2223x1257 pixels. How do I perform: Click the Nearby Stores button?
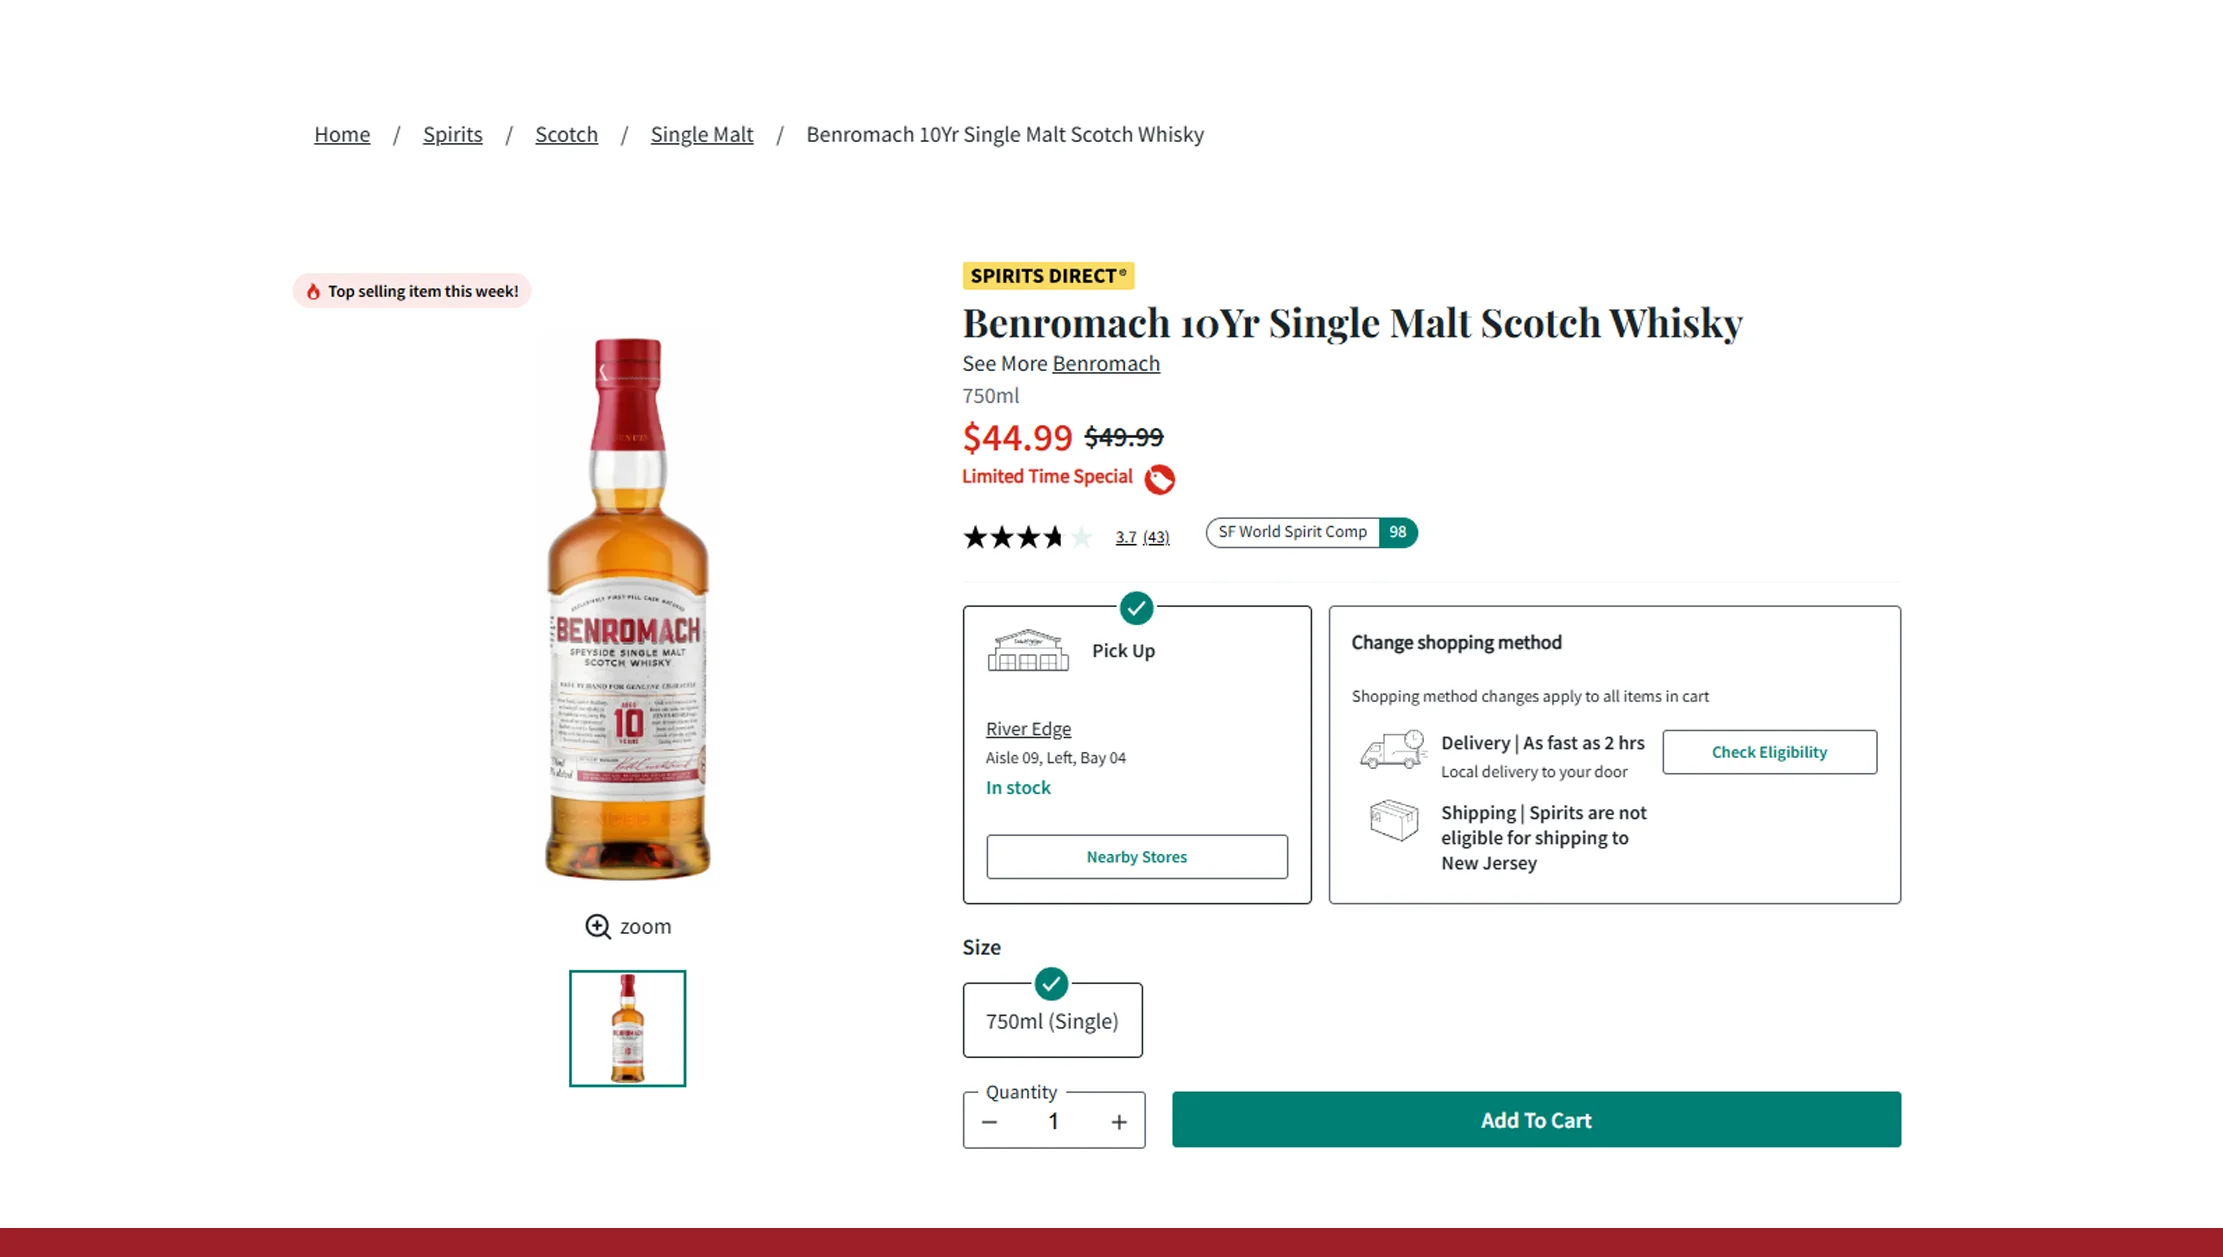(1136, 856)
